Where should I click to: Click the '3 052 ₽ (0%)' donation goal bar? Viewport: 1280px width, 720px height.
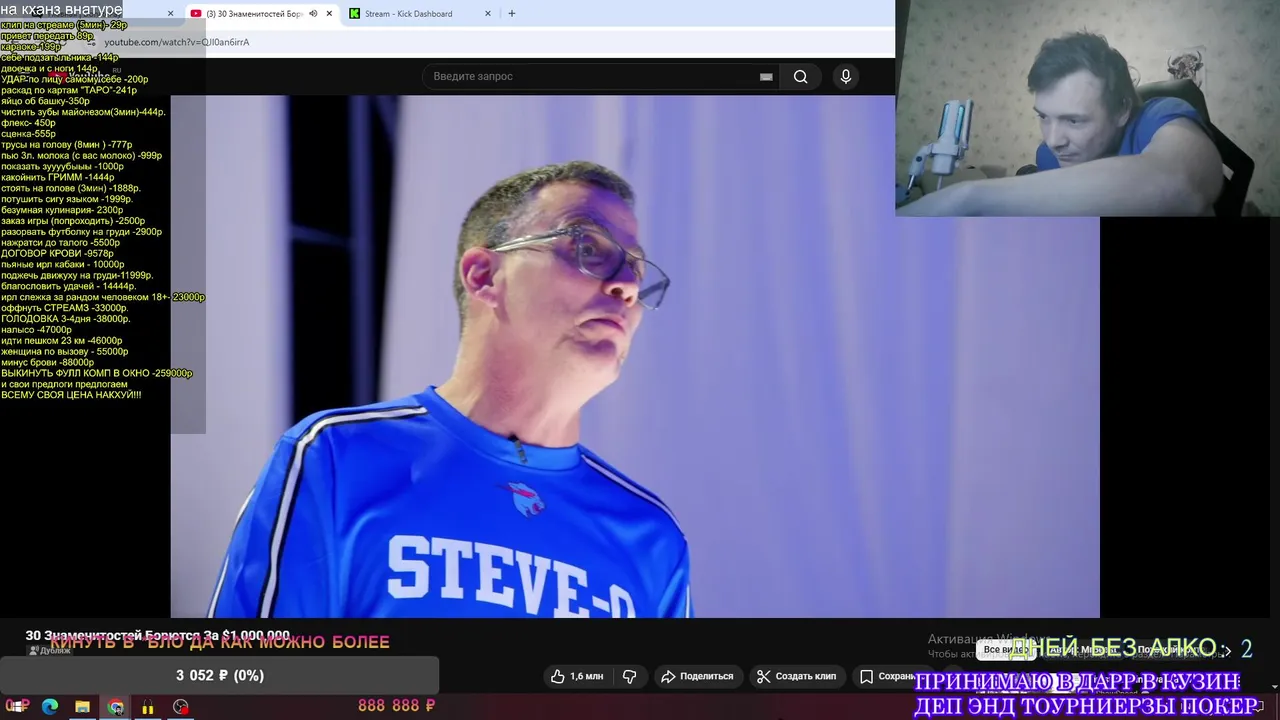coord(219,675)
